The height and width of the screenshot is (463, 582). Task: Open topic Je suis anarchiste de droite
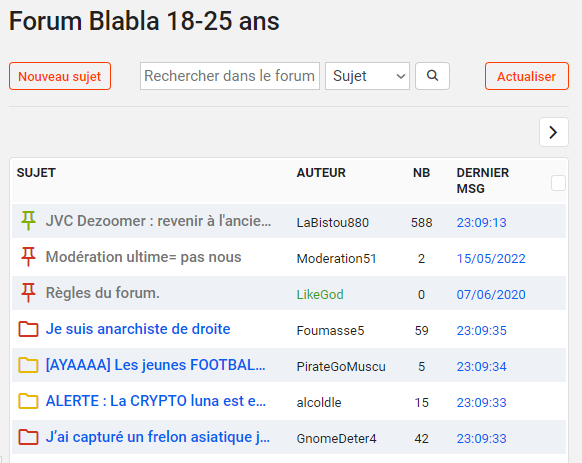click(x=138, y=329)
